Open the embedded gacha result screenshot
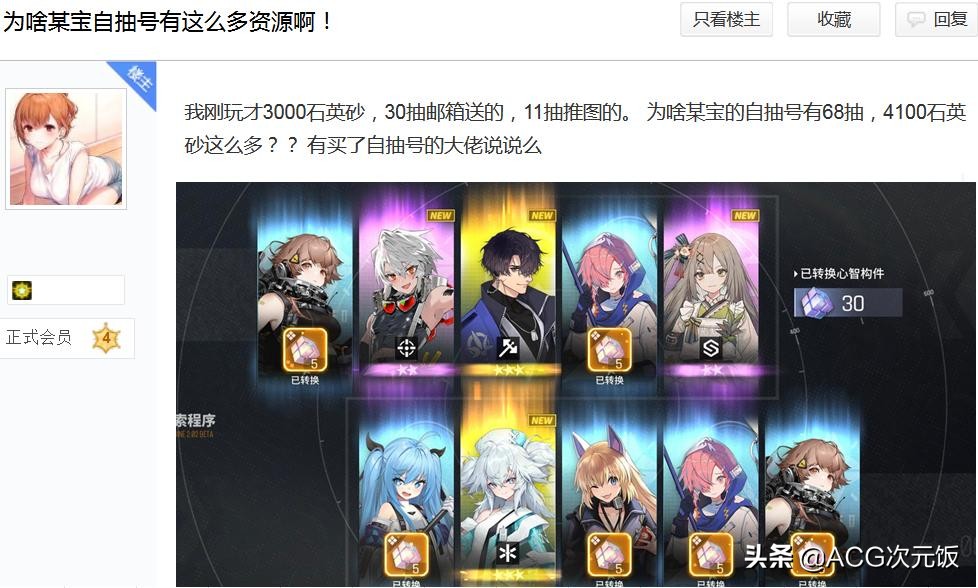 (x=576, y=384)
